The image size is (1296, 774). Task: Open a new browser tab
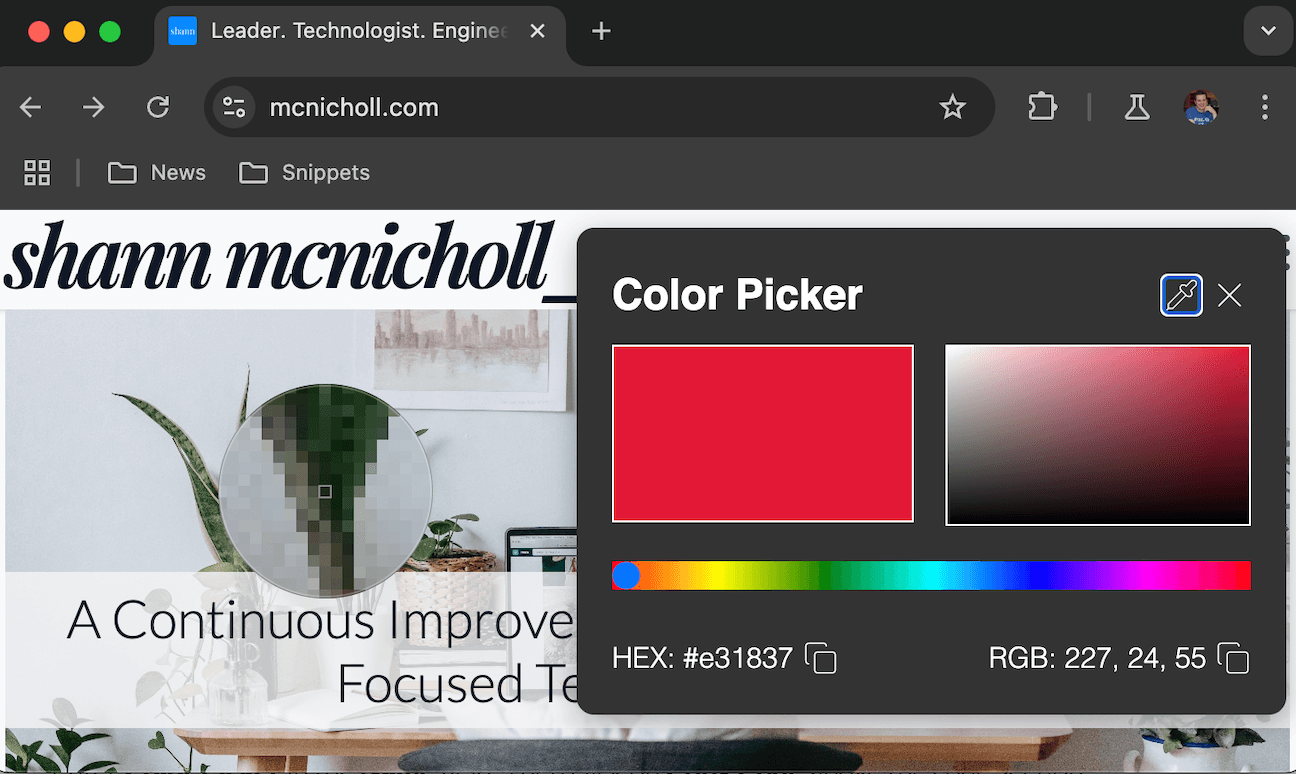click(600, 31)
